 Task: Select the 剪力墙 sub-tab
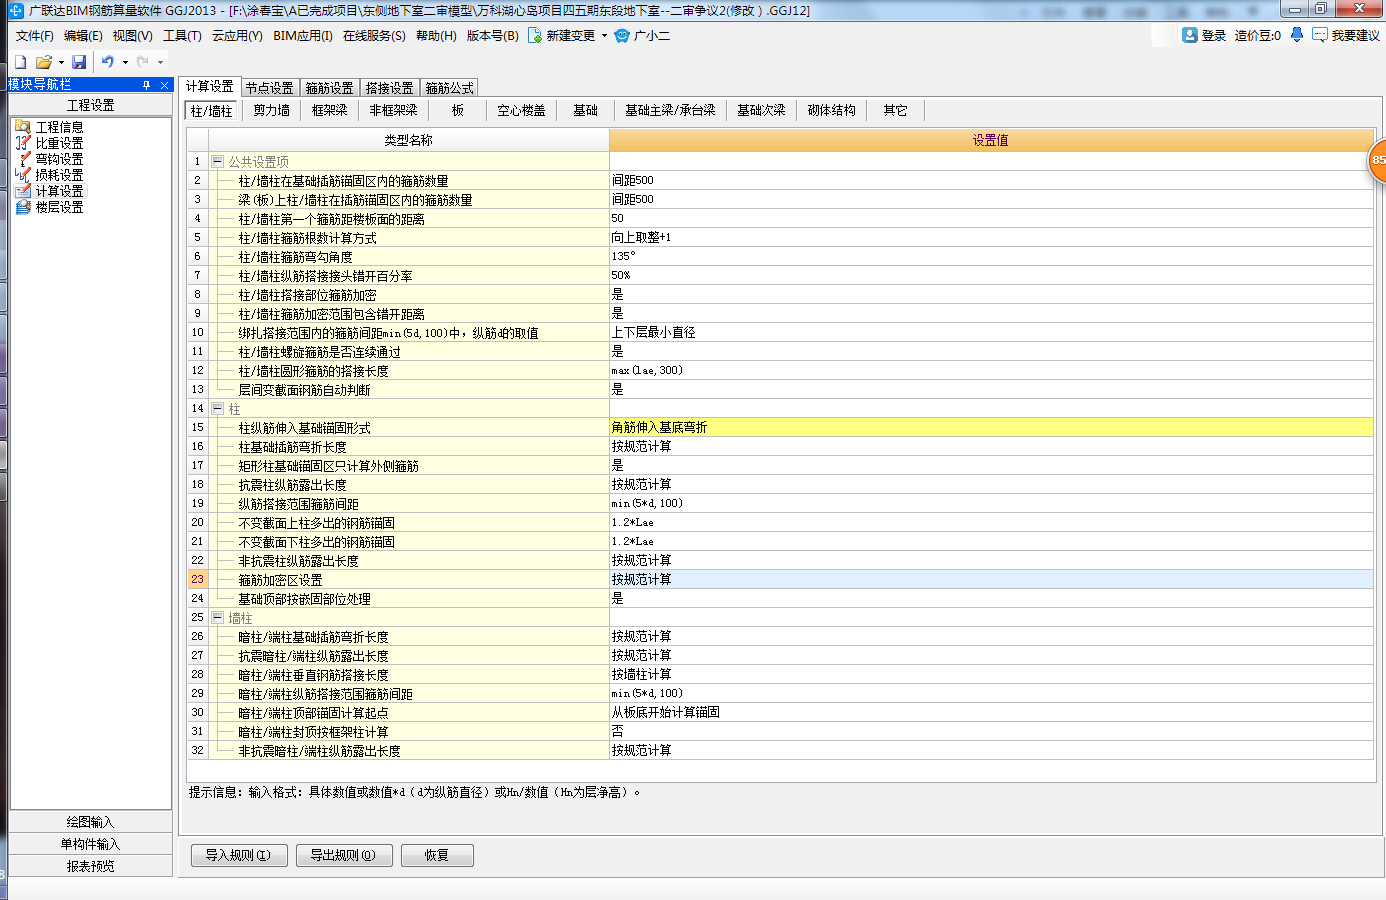pyautogui.click(x=271, y=110)
